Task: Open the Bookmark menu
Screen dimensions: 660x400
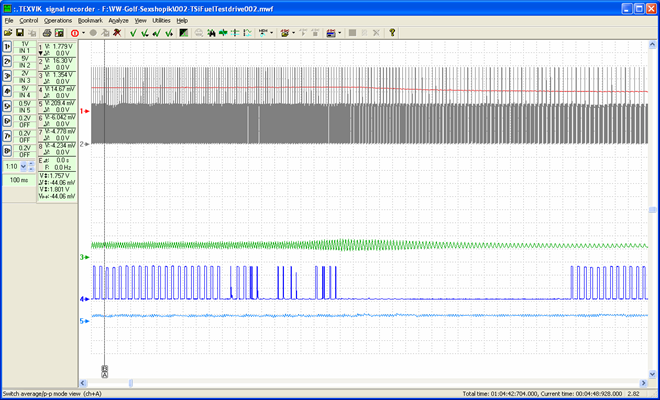Action: [90, 20]
